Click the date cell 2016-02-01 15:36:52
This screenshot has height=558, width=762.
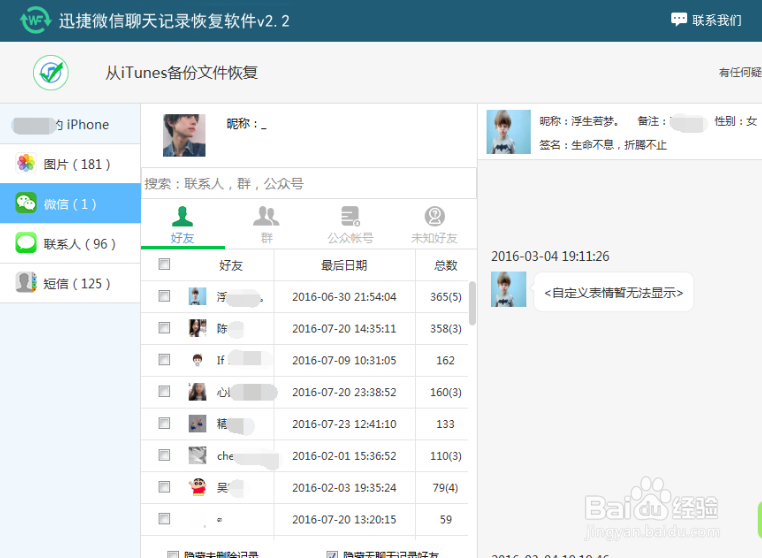click(x=344, y=456)
